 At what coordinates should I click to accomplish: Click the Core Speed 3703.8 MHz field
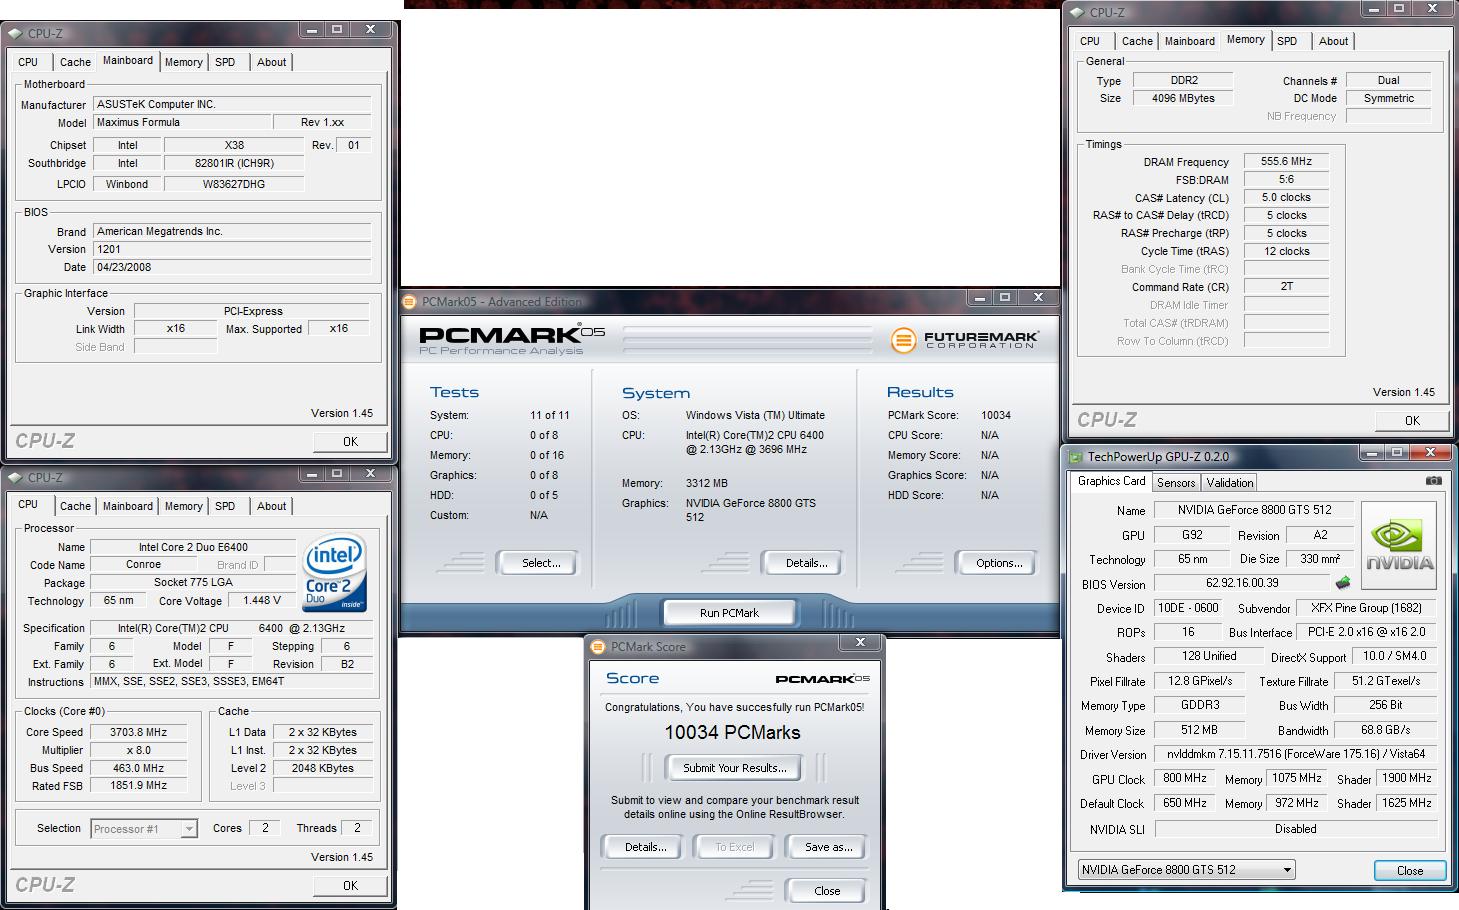[138, 732]
